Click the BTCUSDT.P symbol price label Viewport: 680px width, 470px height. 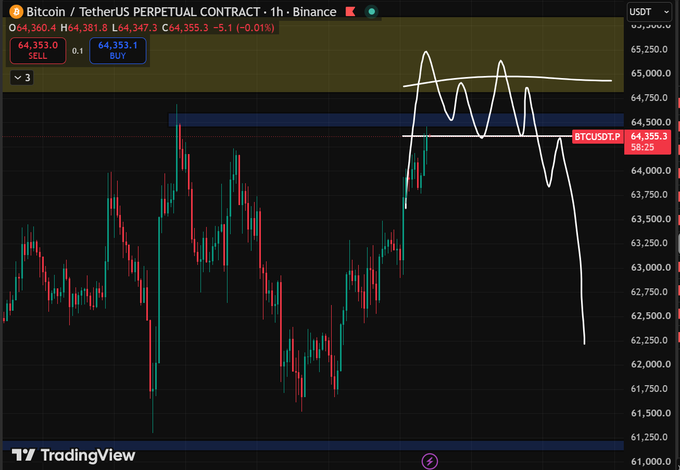tap(597, 137)
